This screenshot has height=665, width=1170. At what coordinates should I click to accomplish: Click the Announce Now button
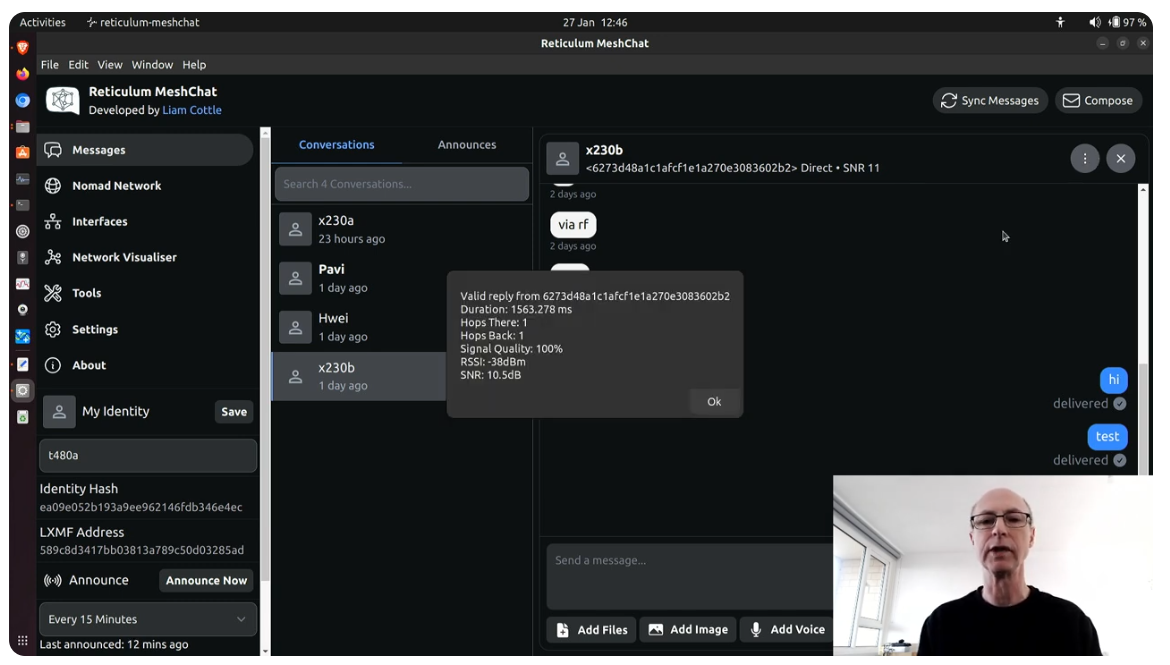[x=206, y=581]
